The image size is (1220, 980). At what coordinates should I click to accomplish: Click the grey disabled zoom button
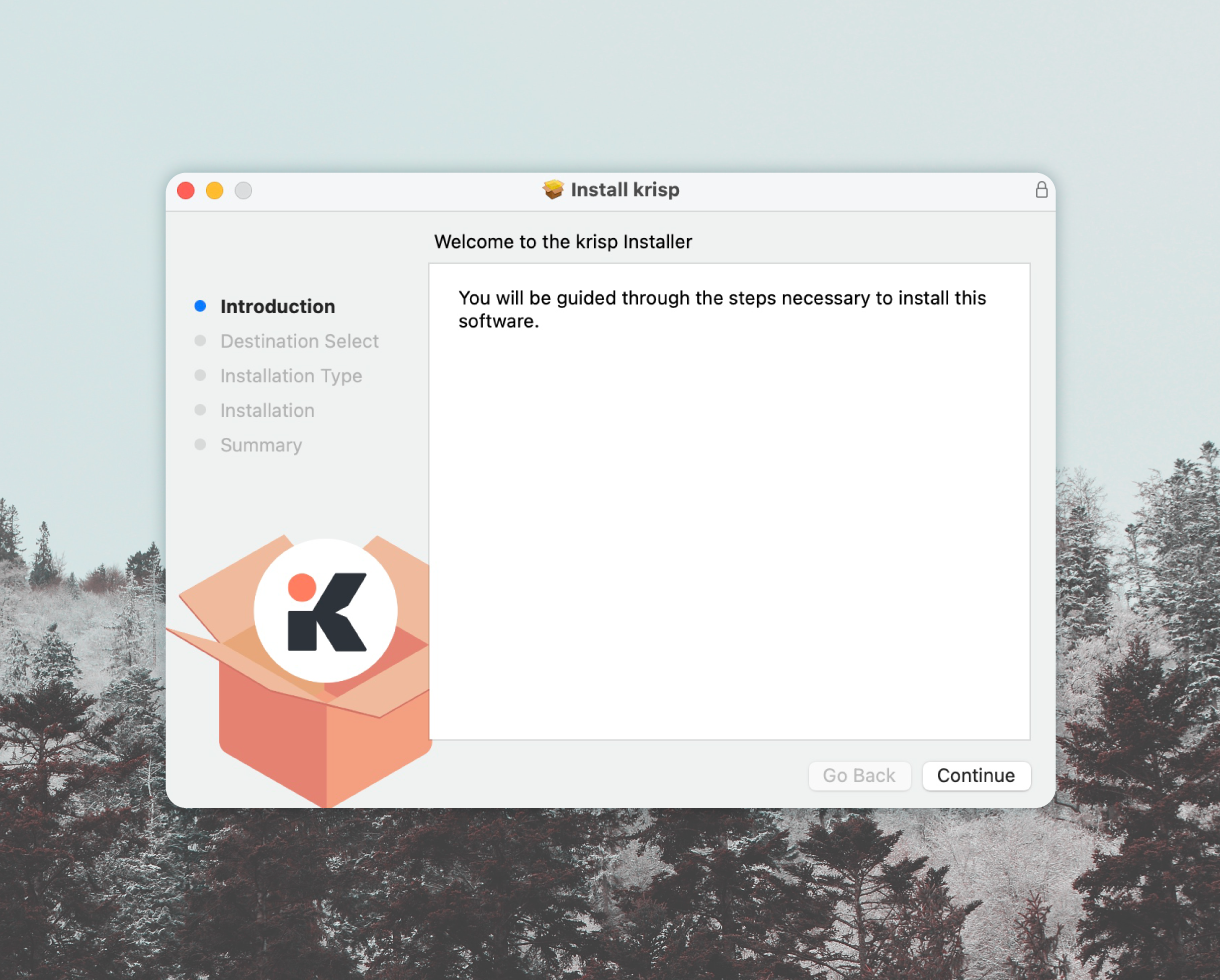pyautogui.click(x=243, y=190)
